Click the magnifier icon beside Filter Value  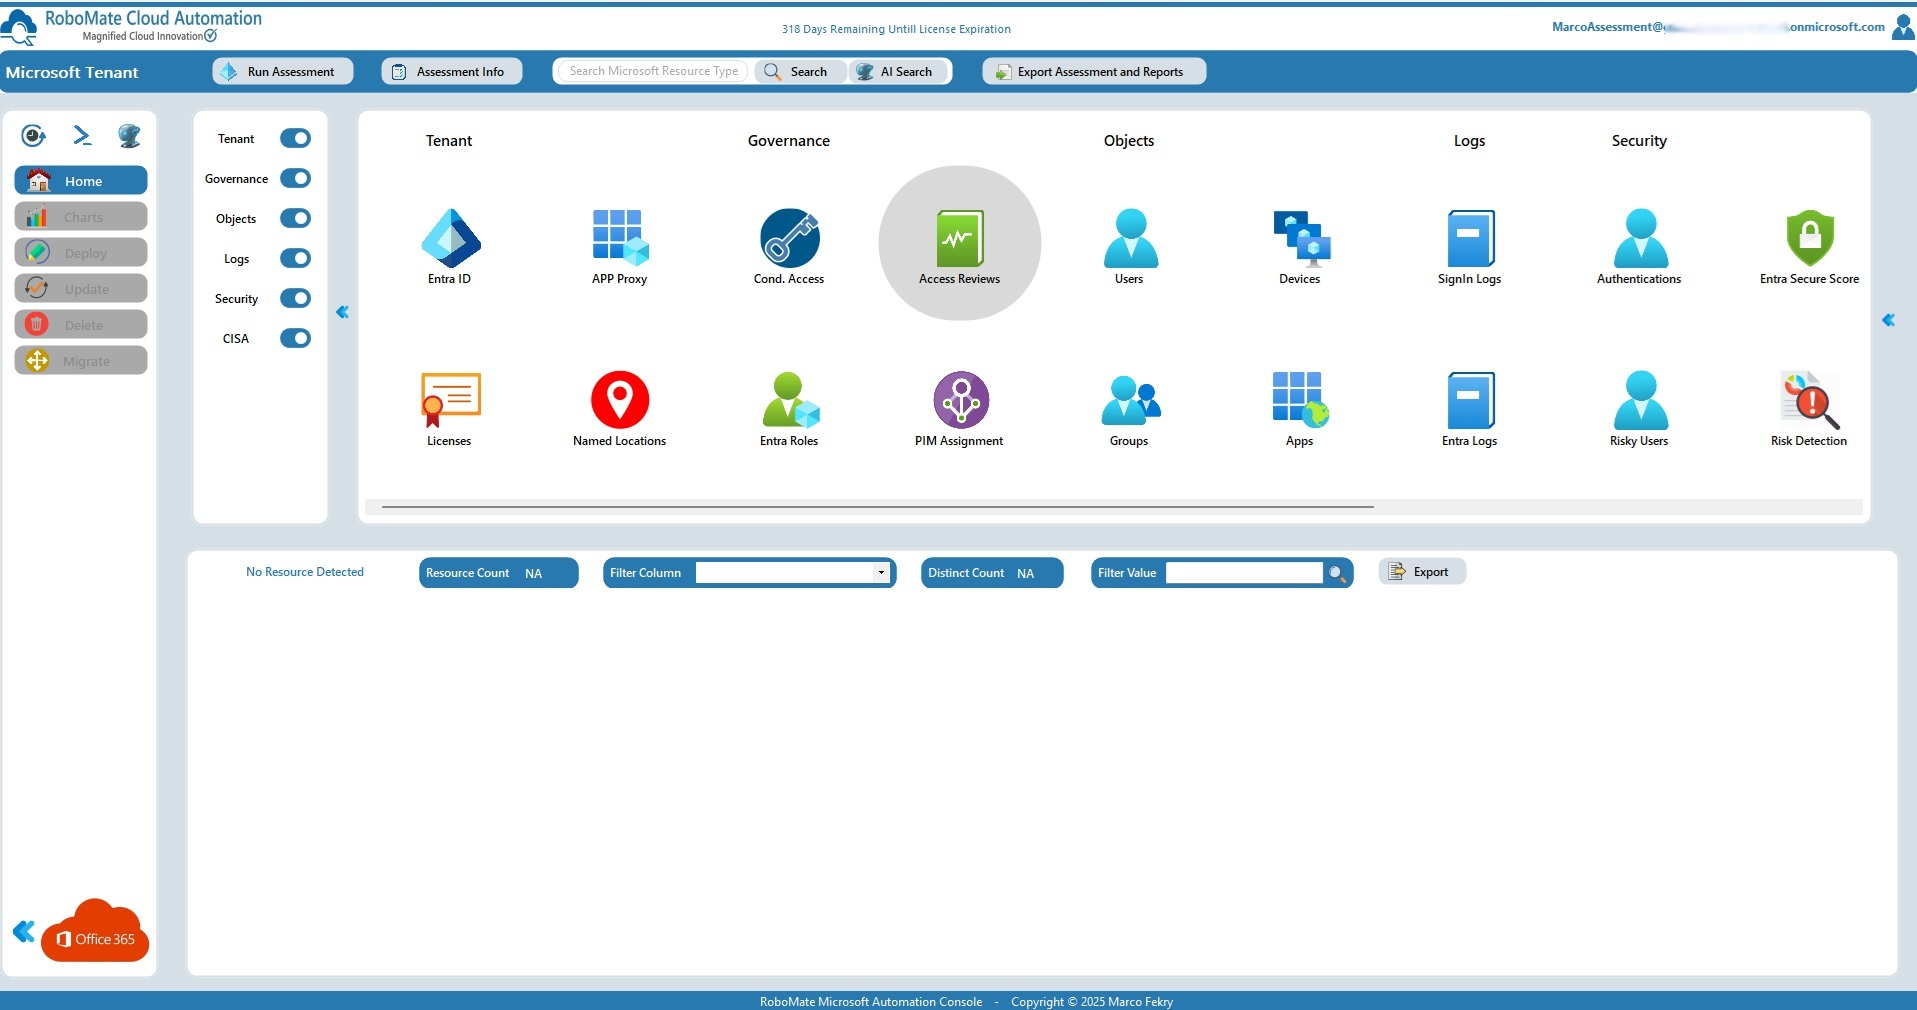[1336, 573]
